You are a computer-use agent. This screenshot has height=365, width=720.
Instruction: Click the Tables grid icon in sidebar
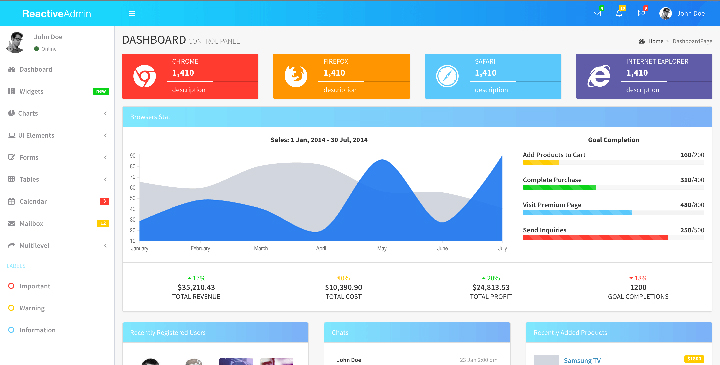pyautogui.click(x=11, y=180)
